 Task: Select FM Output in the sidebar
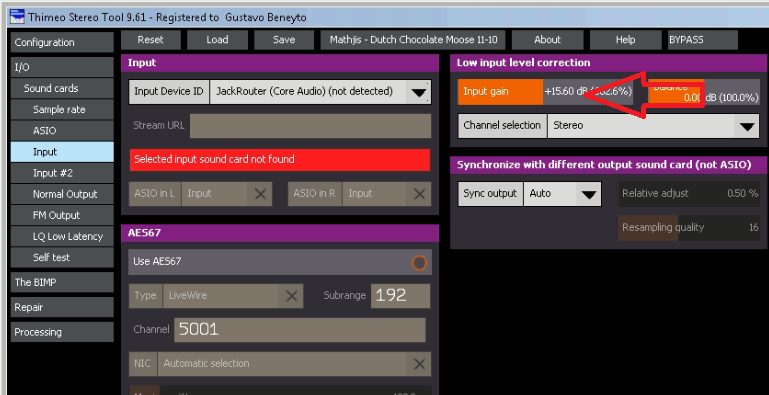click(62, 215)
